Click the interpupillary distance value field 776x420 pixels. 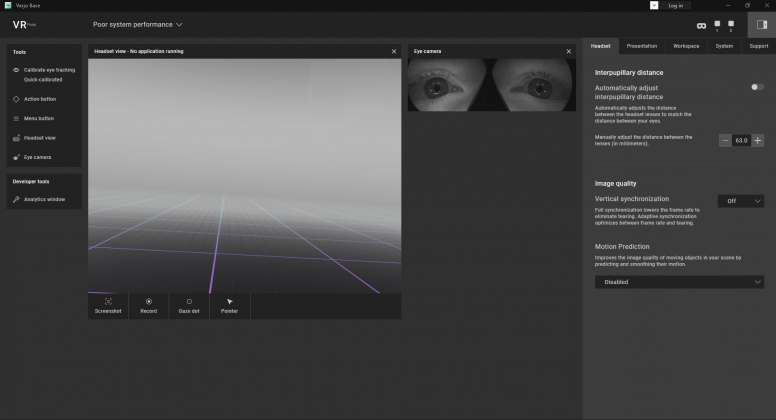pyautogui.click(x=741, y=140)
